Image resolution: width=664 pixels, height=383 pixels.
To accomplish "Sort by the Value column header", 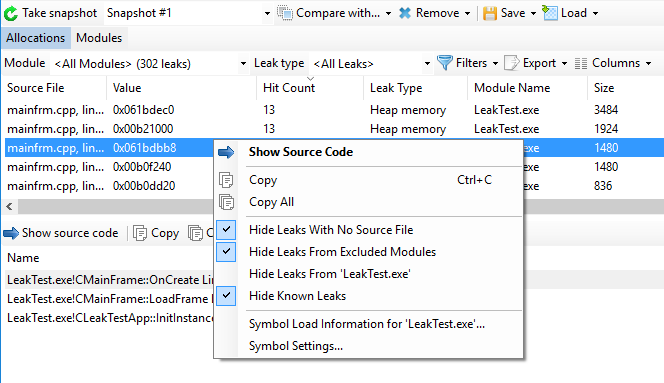I will point(181,88).
